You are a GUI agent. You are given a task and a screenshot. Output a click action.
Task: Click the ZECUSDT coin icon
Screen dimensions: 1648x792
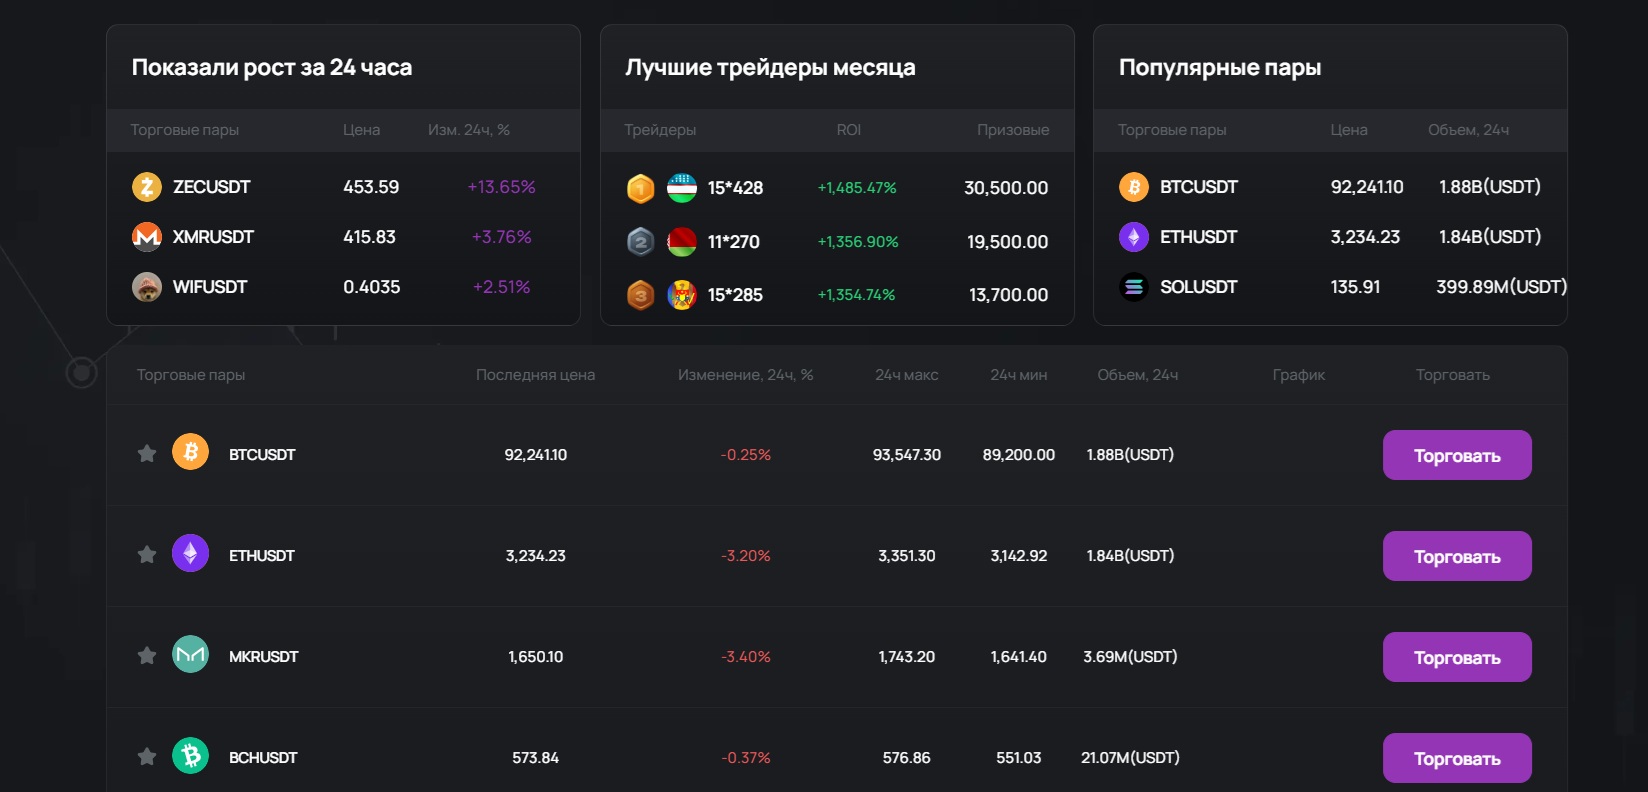click(x=147, y=187)
